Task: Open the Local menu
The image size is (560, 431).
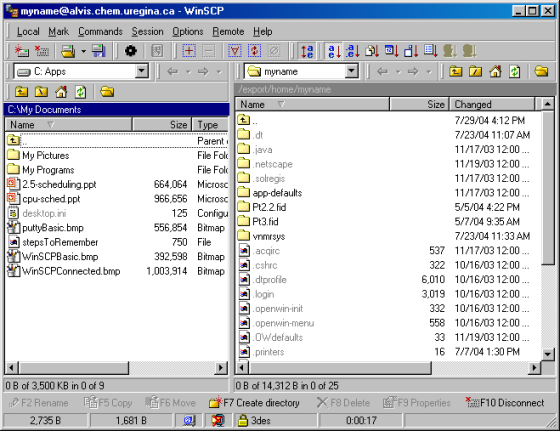Action: 28,31
